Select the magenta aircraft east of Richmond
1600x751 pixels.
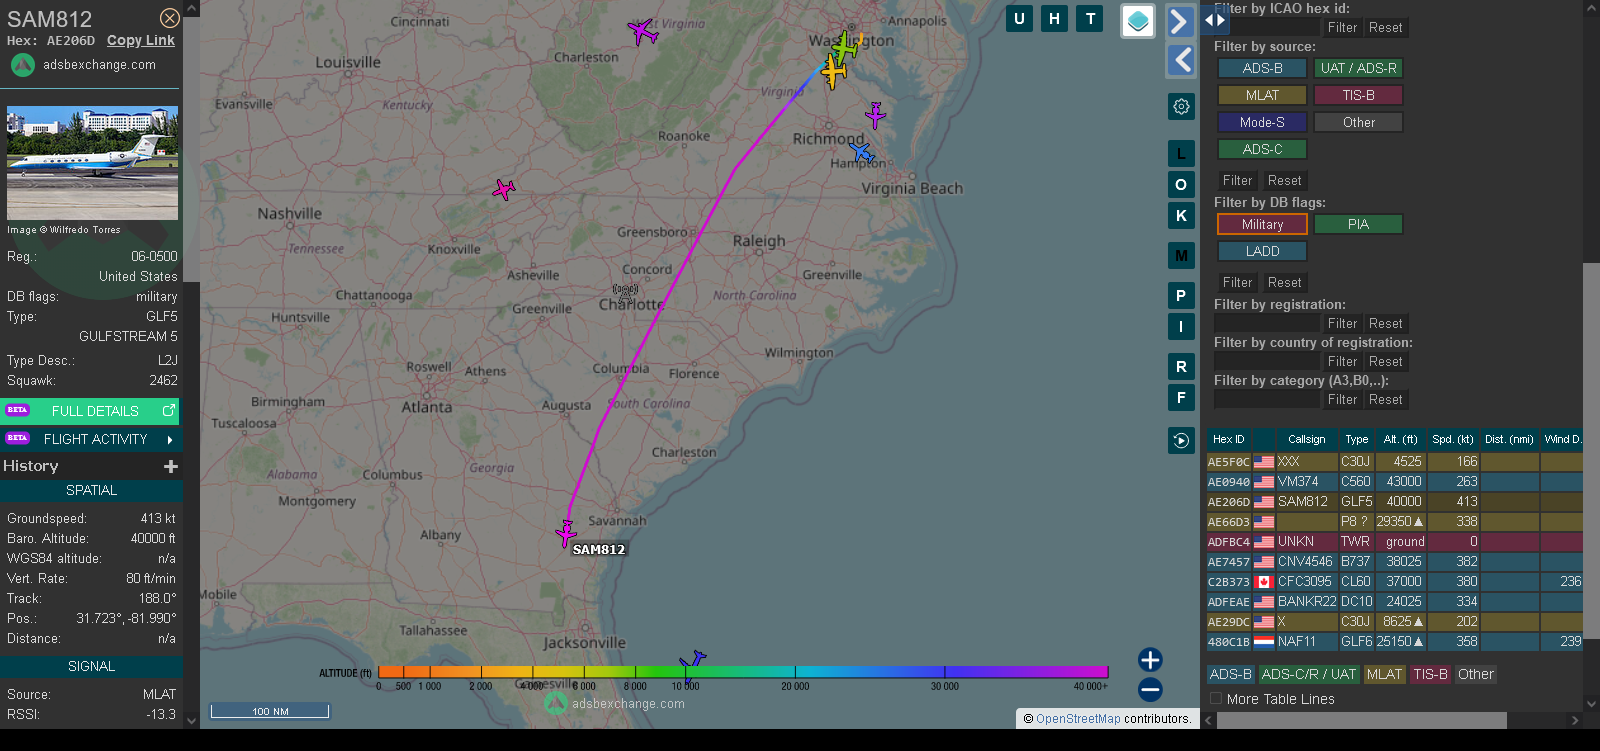coord(876,116)
